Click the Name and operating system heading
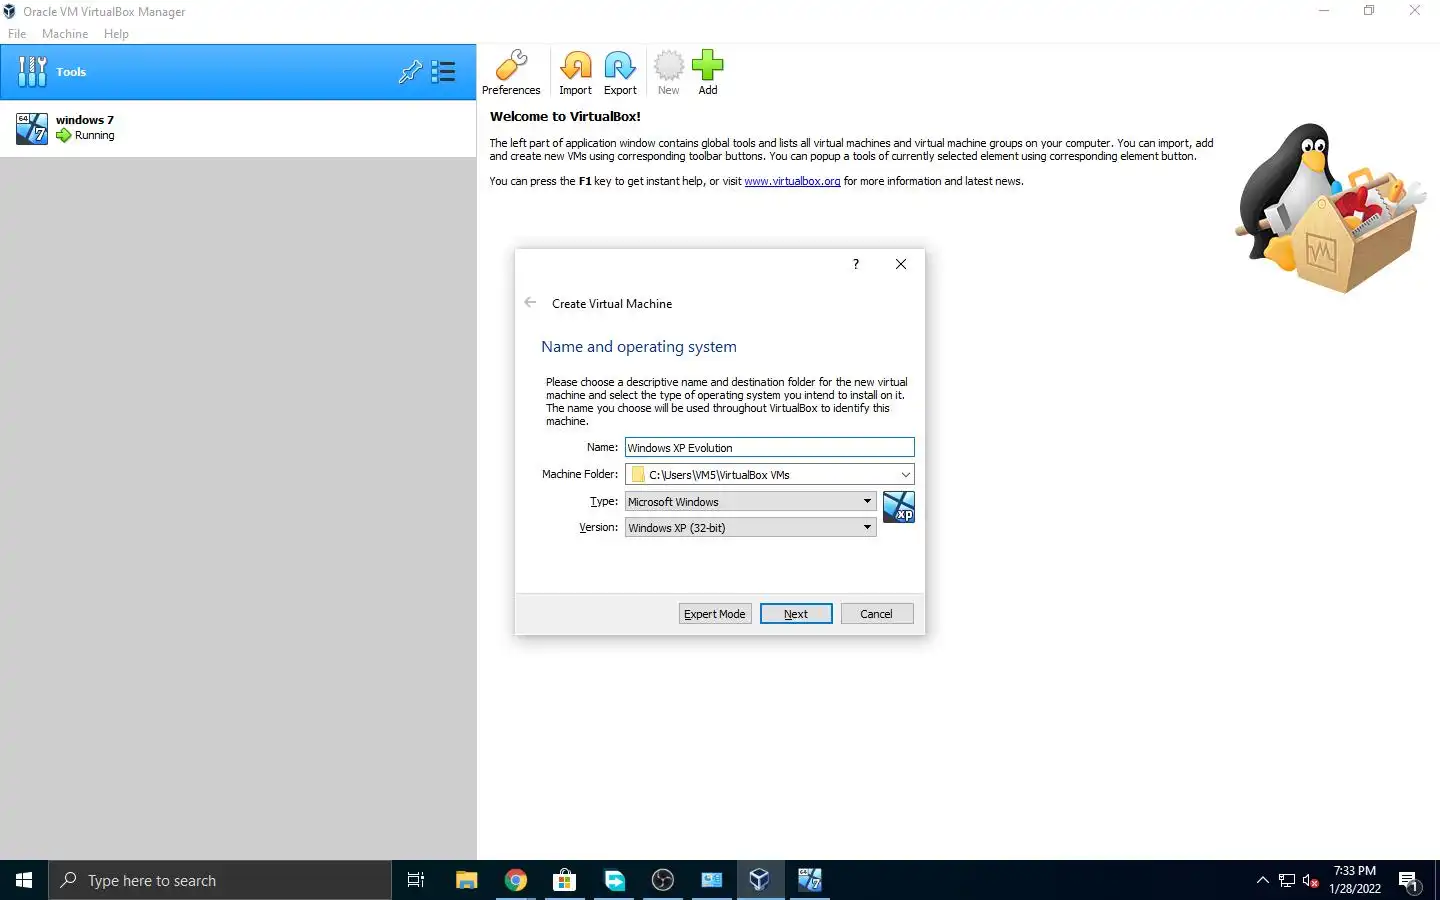This screenshot has height=900, width=1440. point(639,347)
